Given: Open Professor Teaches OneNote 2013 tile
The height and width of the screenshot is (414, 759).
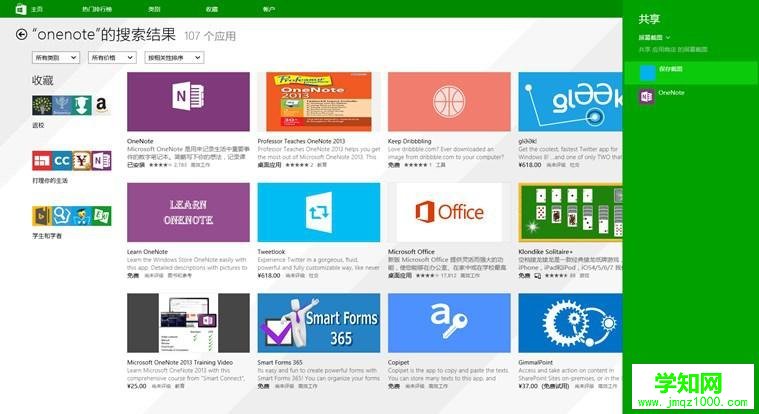Looking at the screenshot, I should tap(319, 102).
